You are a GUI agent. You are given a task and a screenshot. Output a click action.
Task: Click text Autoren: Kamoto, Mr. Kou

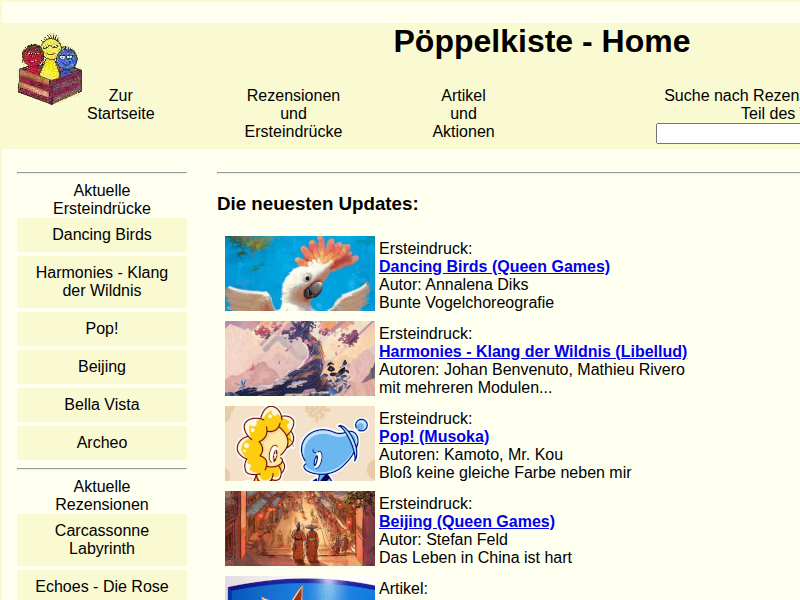(471, 455)
